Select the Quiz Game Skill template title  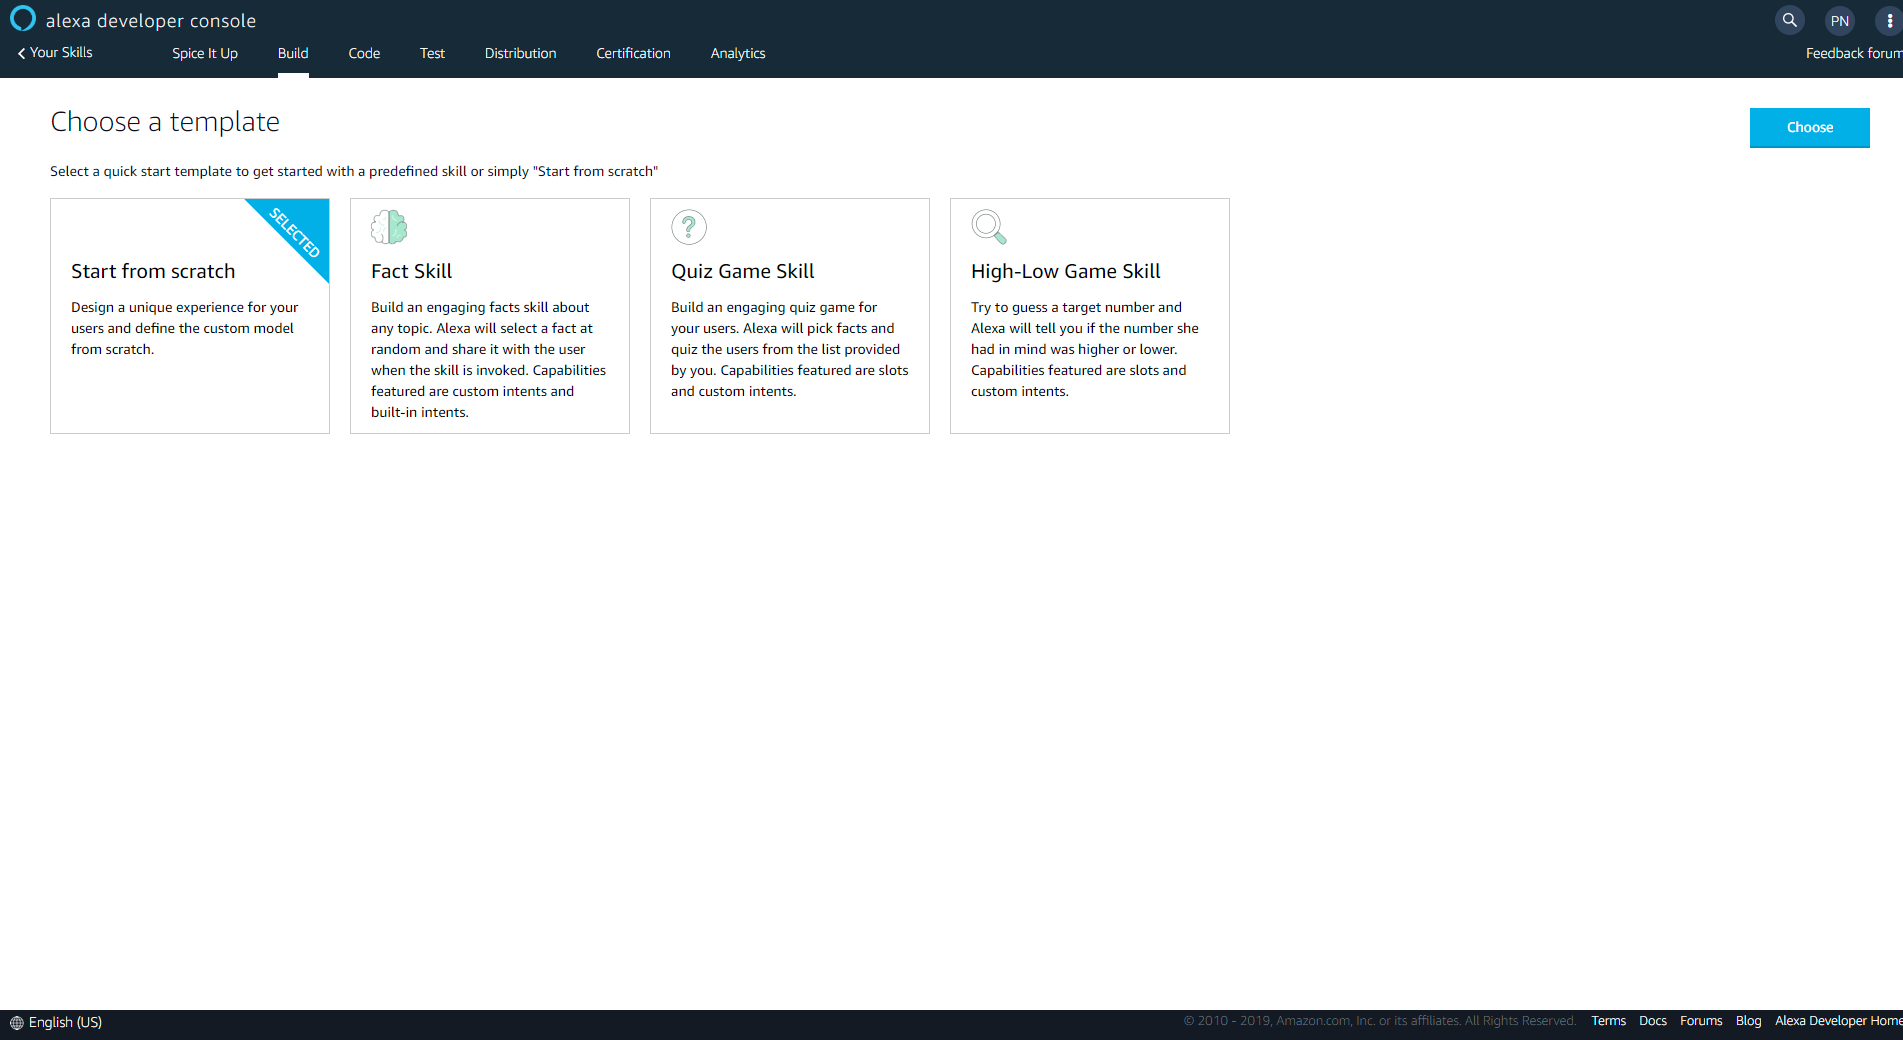point(742,271)
